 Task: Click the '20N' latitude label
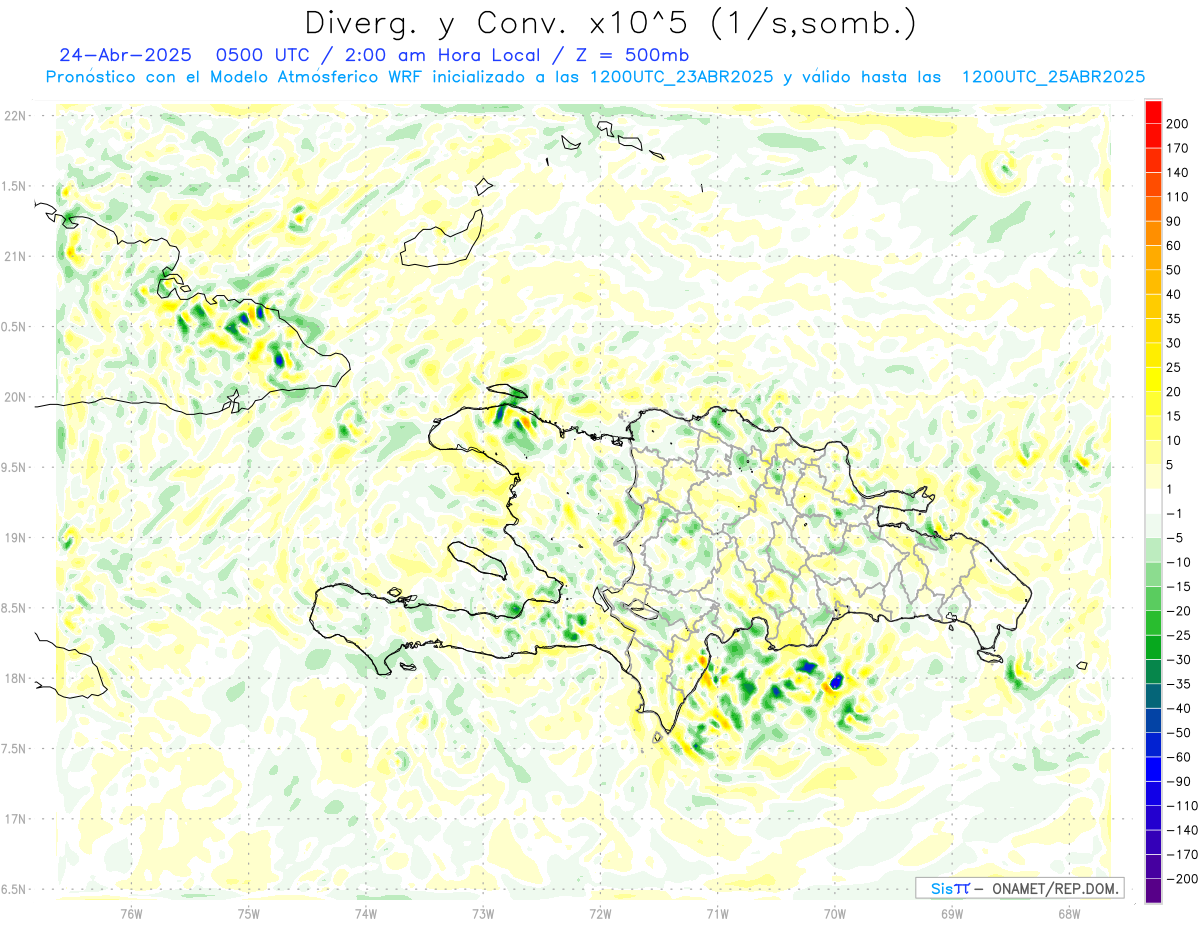click(x=14, y=397)
